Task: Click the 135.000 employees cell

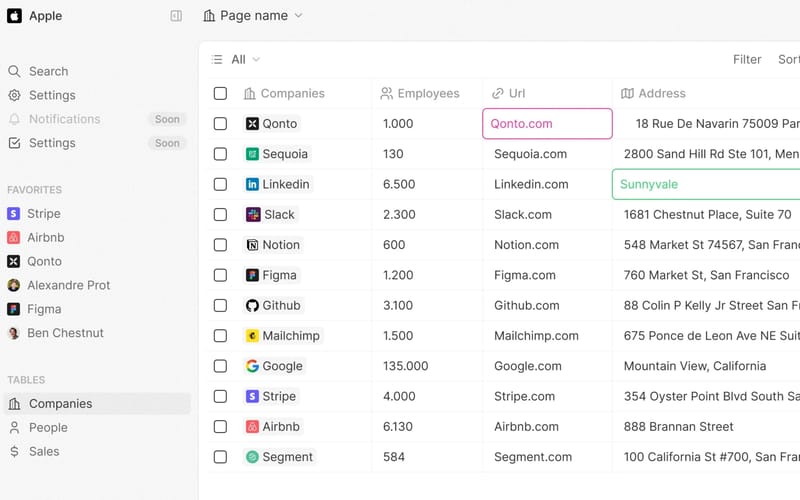Action: tap(427, 366)
